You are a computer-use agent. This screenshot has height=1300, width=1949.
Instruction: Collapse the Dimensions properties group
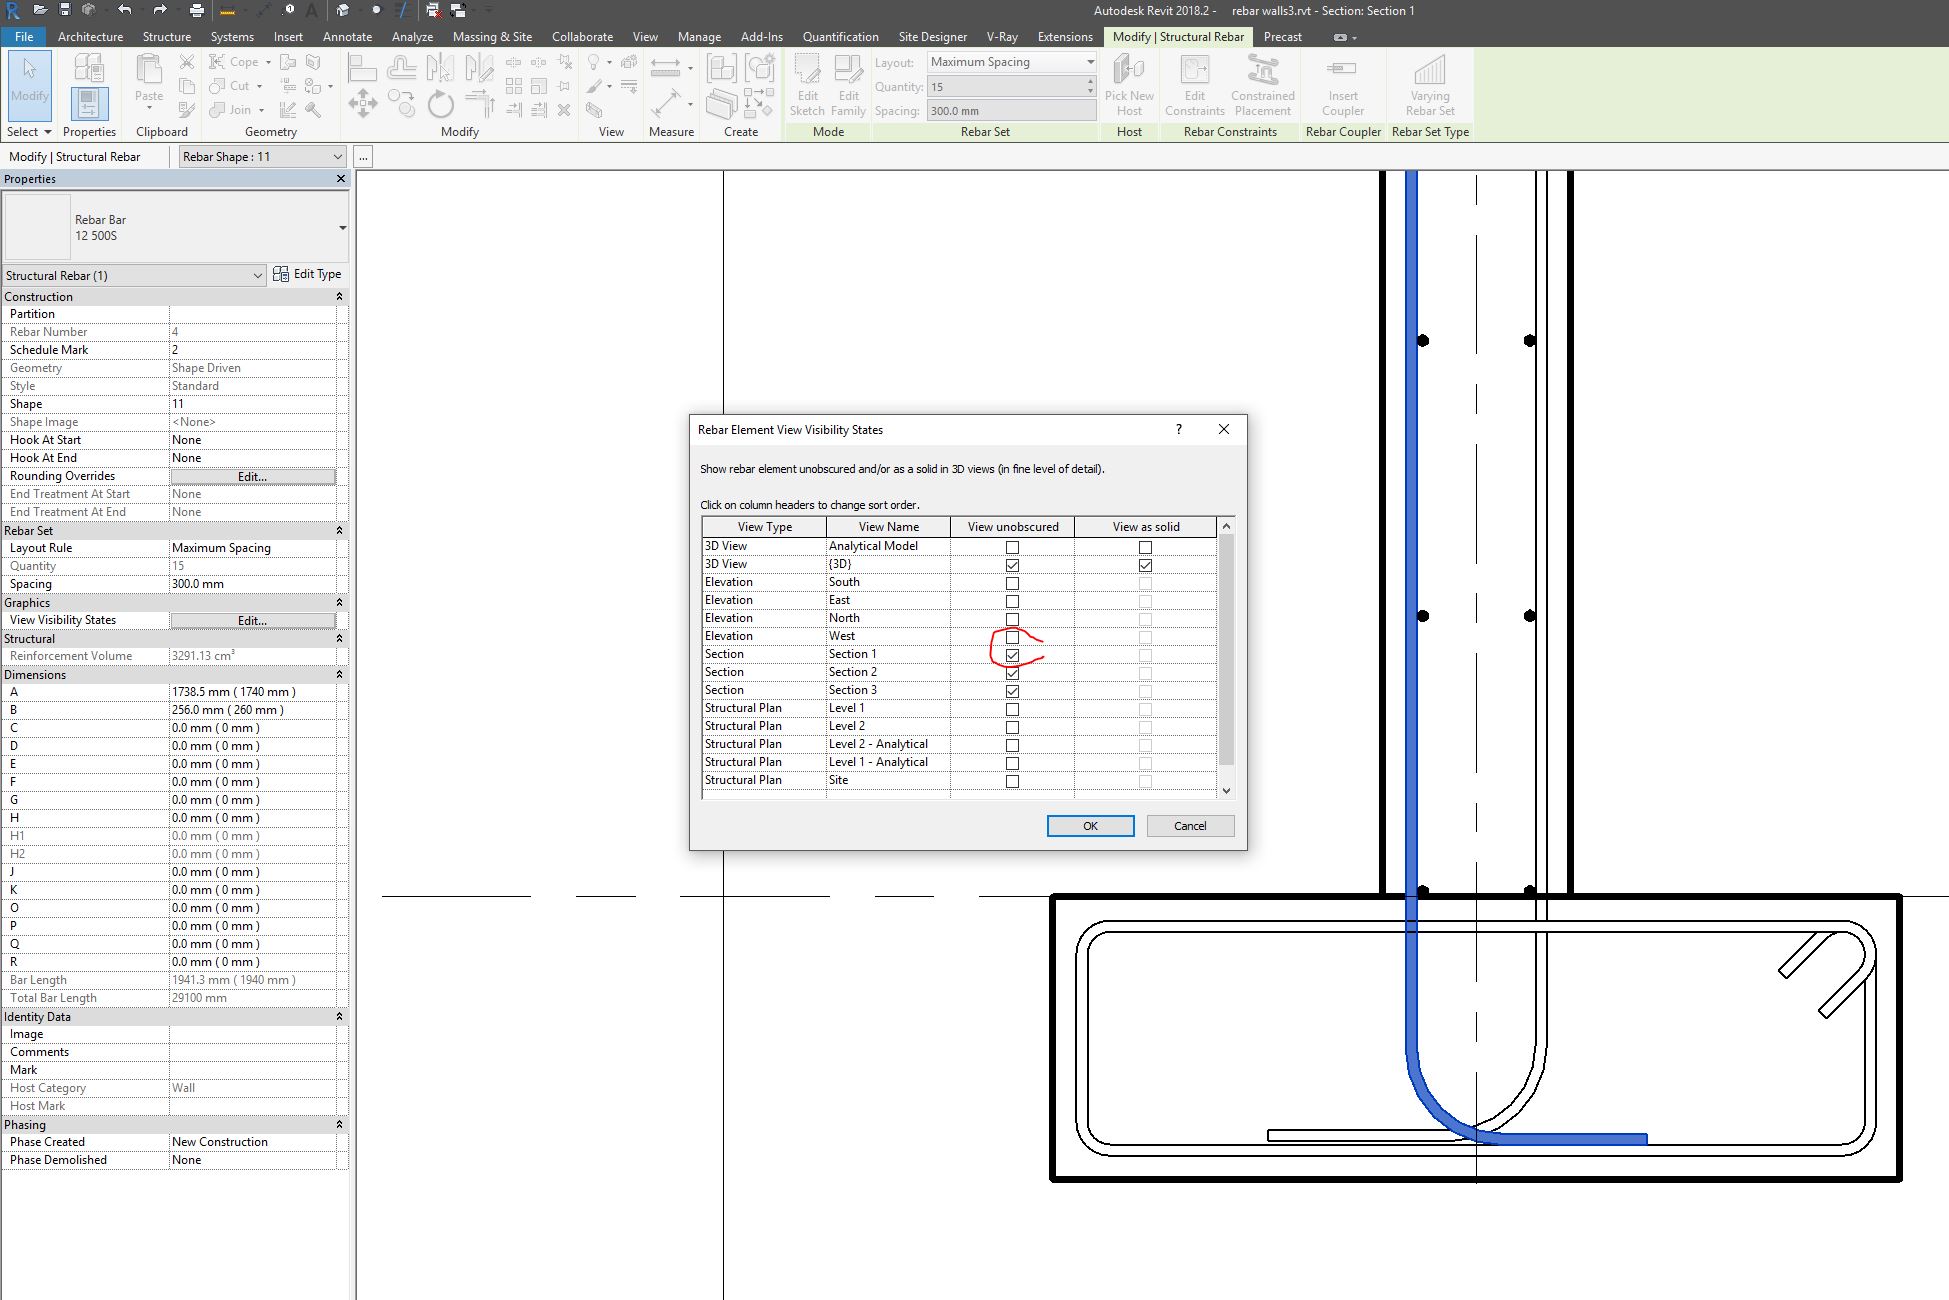[x=339, y=675]
